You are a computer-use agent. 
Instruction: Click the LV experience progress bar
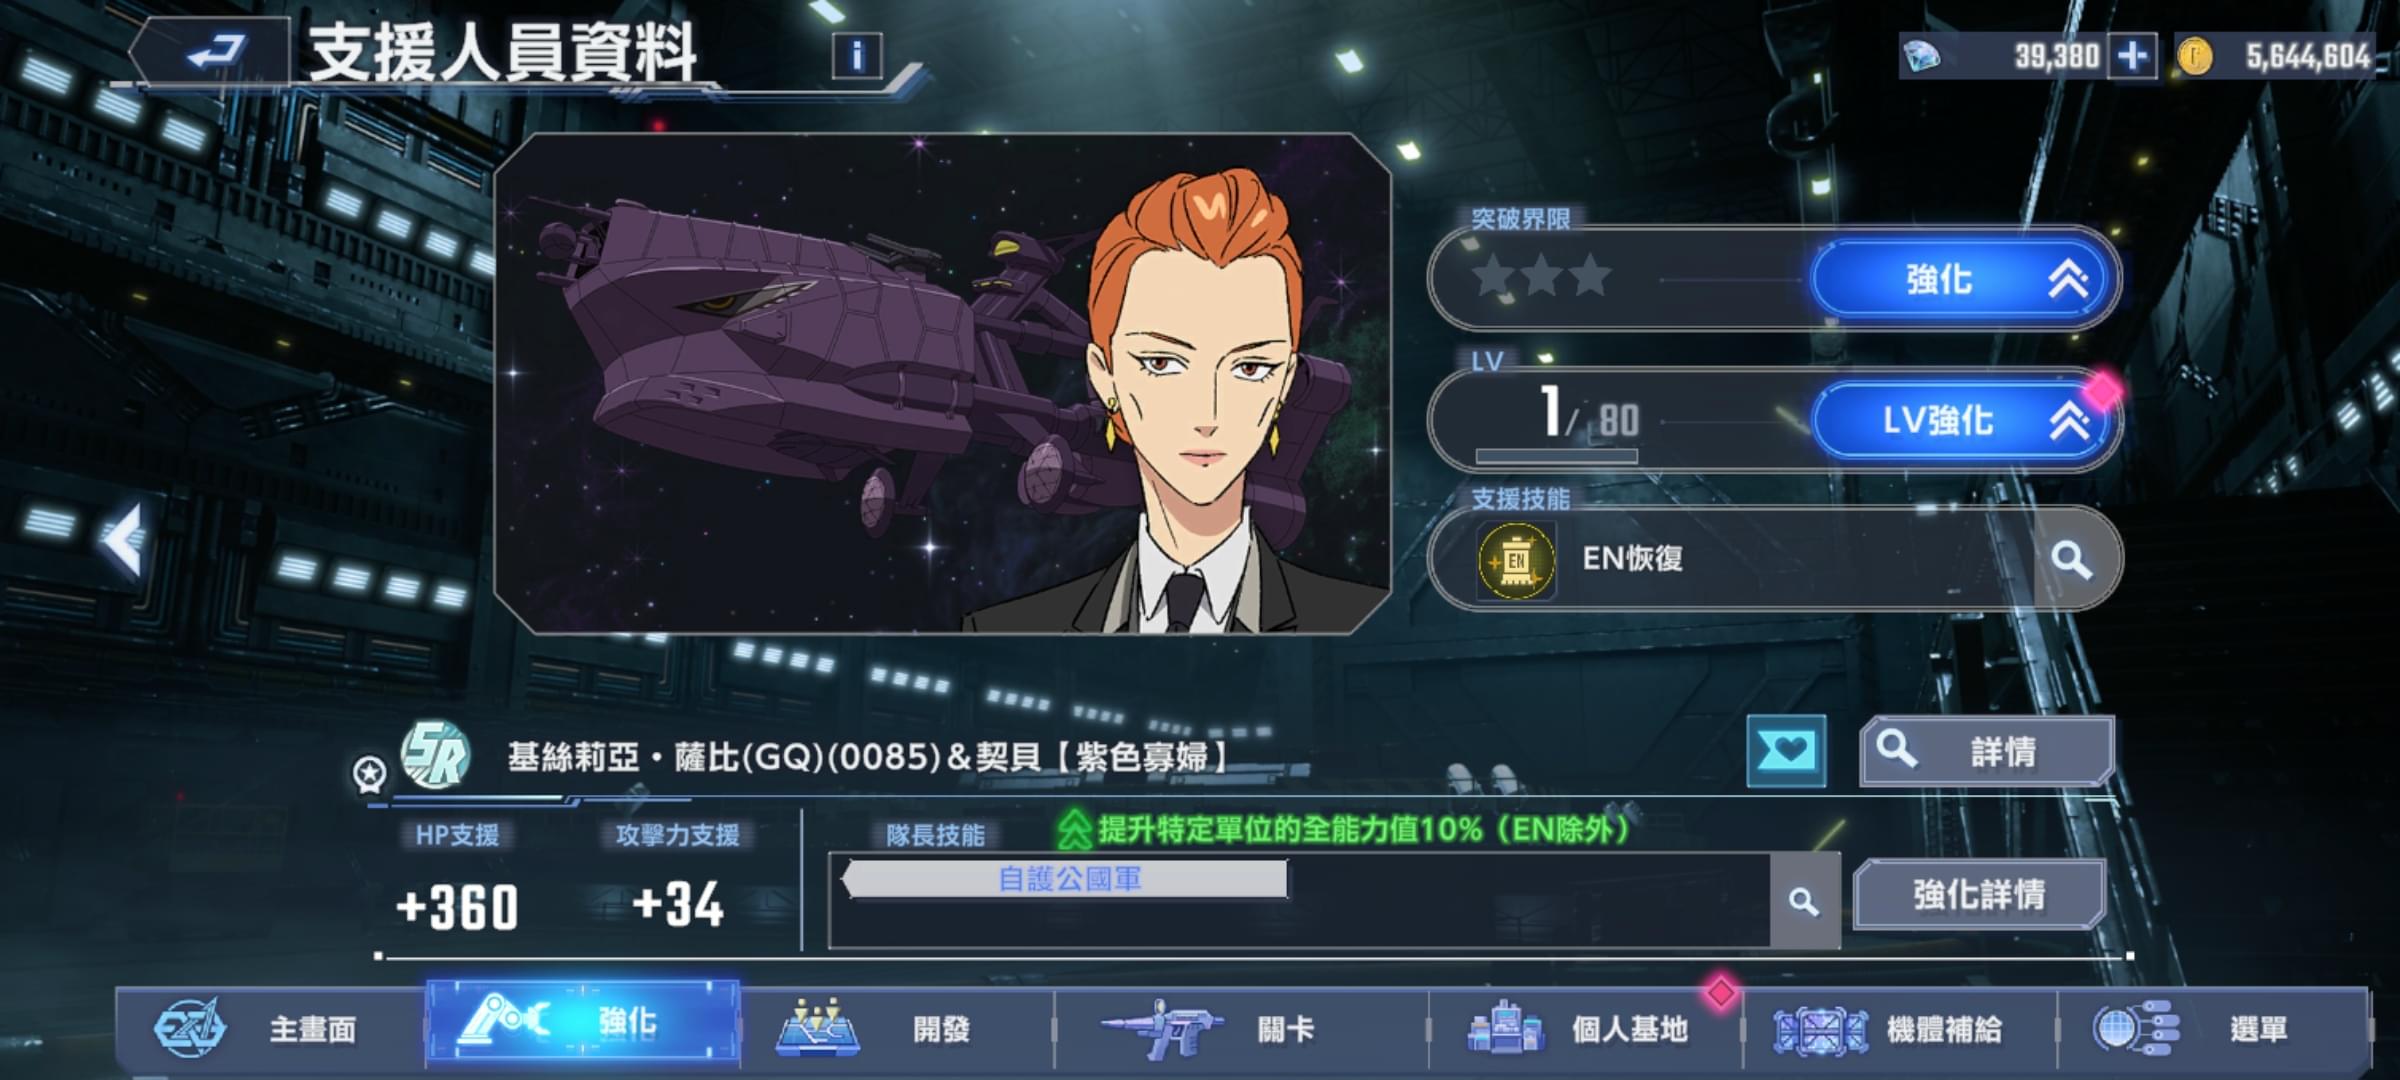tap(1556, 456)
